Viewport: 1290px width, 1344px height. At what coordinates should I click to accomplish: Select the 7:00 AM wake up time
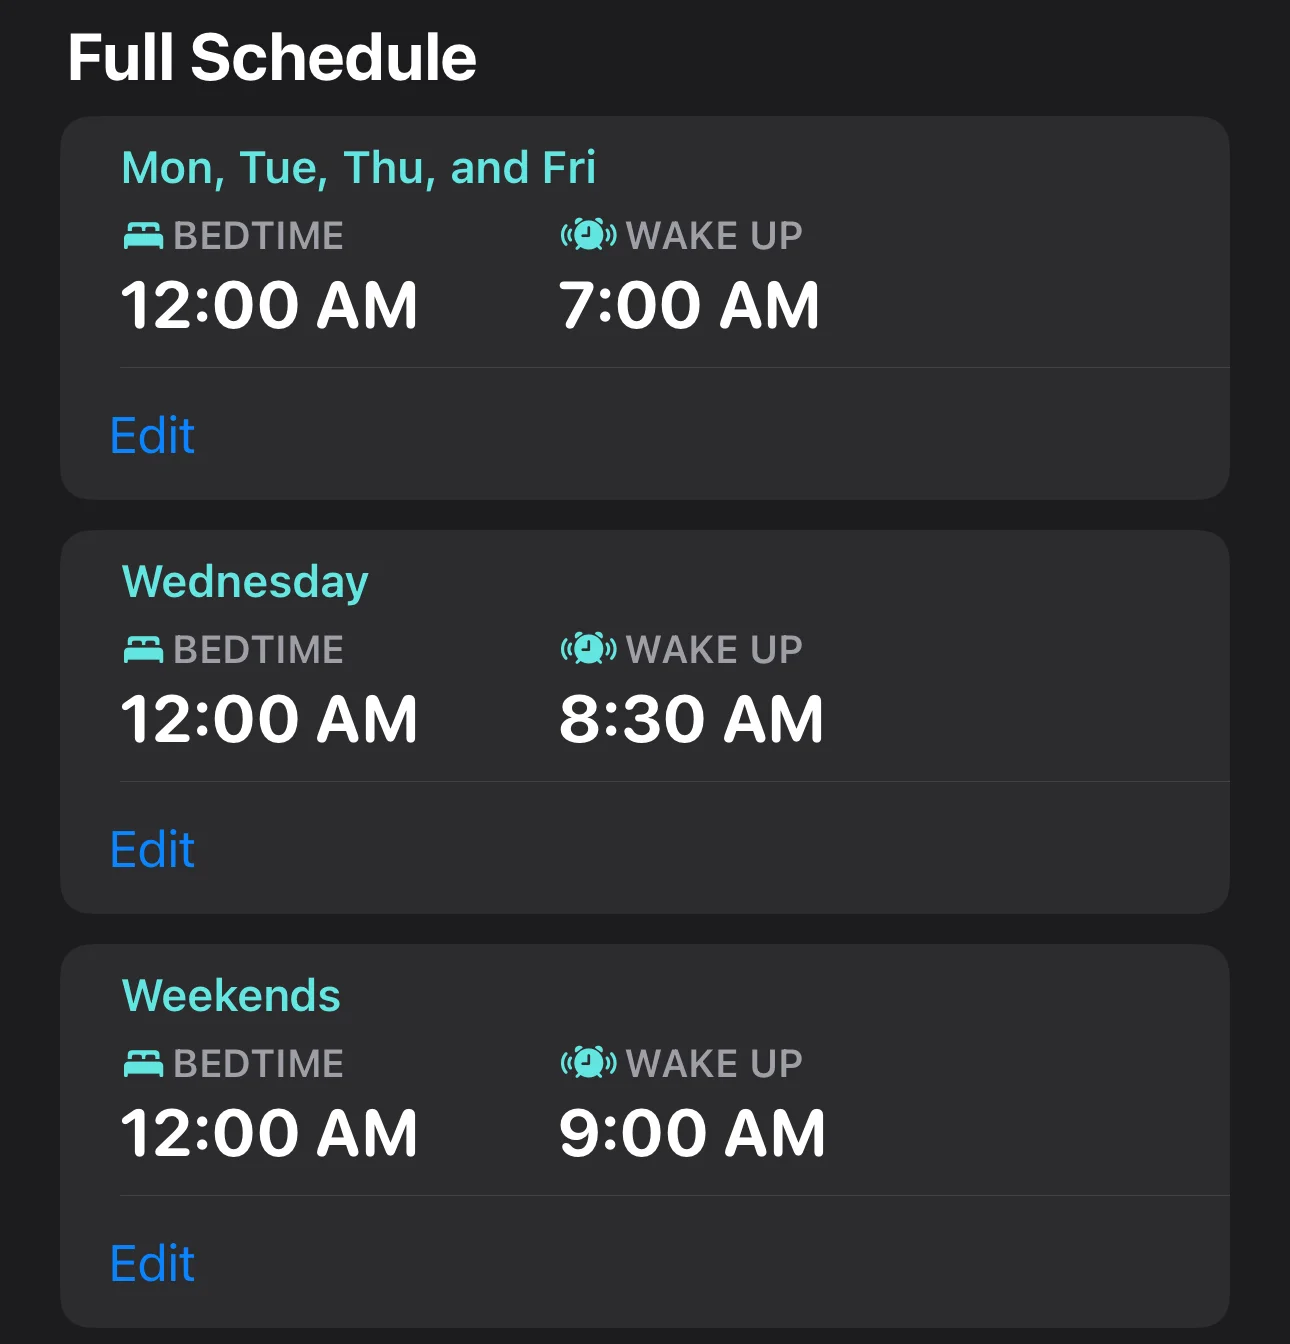click(x=689, y=305)
